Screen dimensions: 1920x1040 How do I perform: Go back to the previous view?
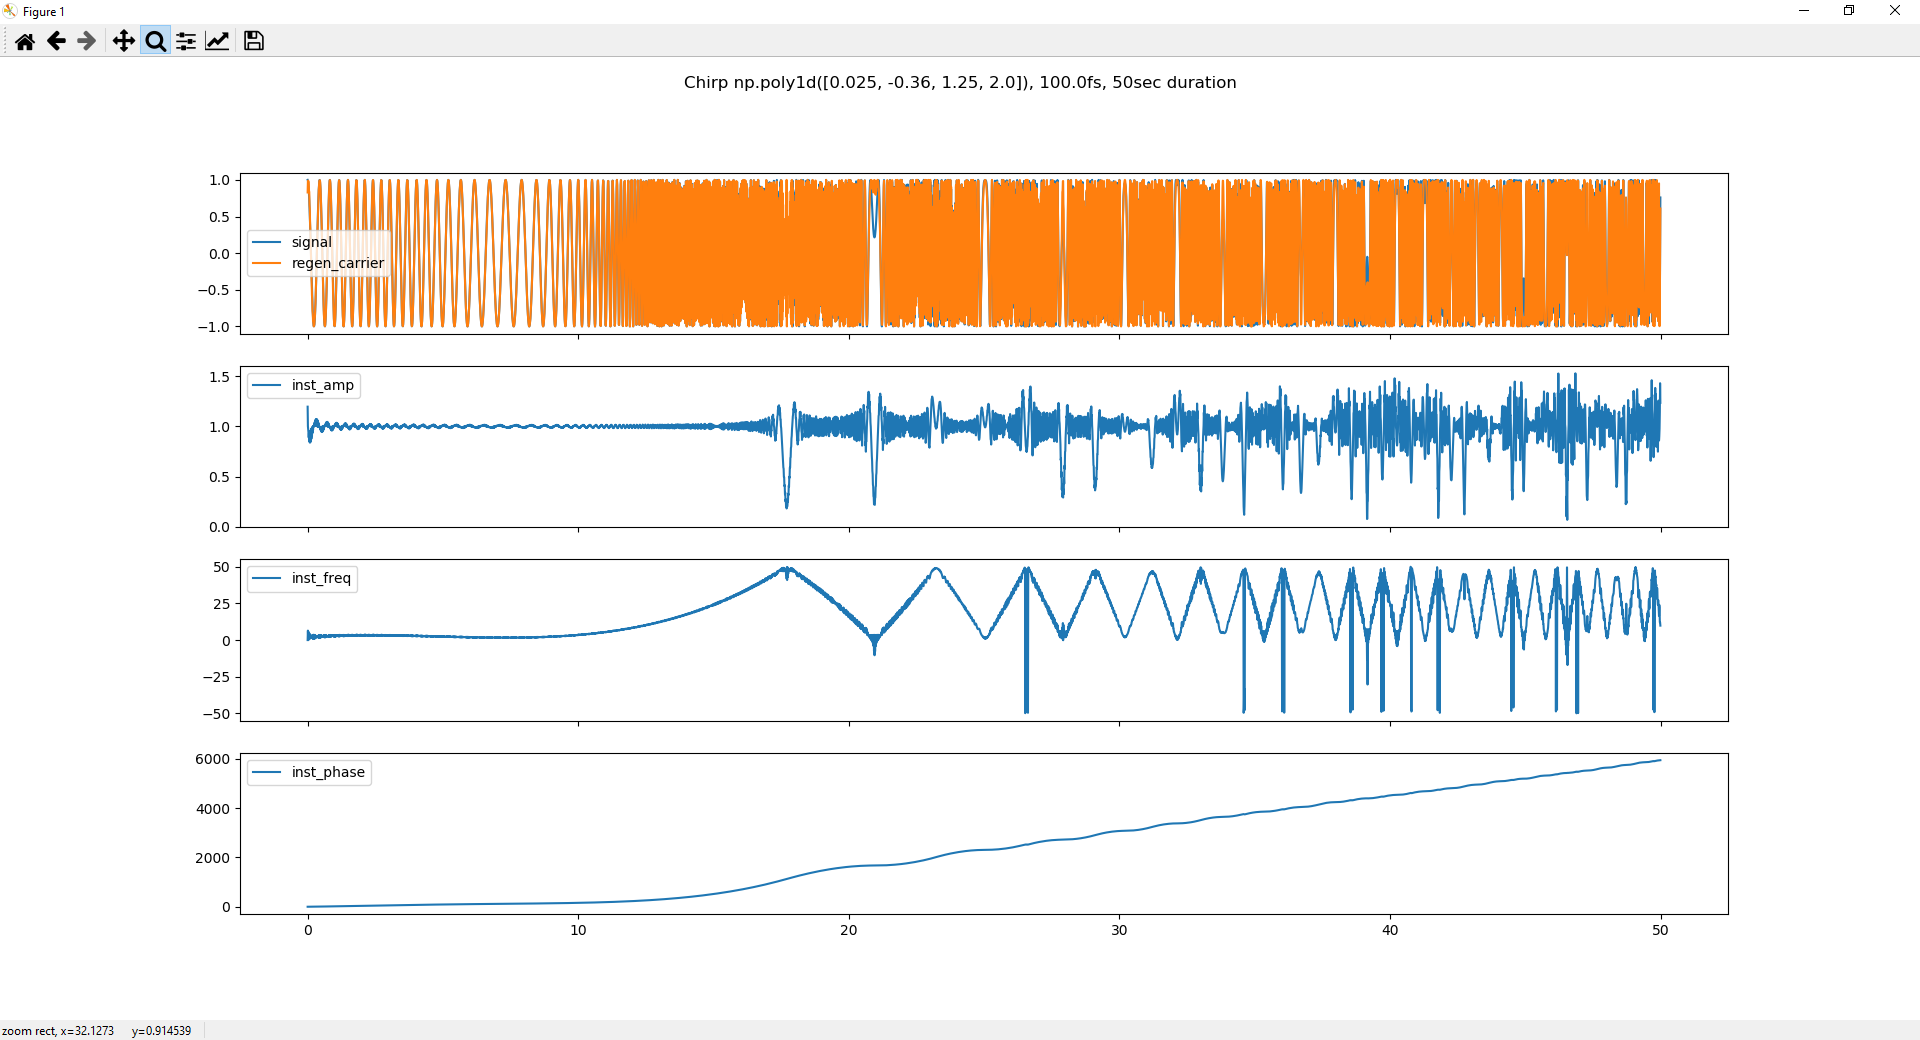tap(56, 41)
